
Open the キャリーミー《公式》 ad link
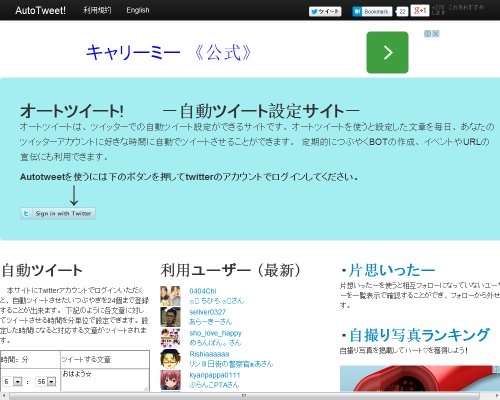[x=169, y=52]
